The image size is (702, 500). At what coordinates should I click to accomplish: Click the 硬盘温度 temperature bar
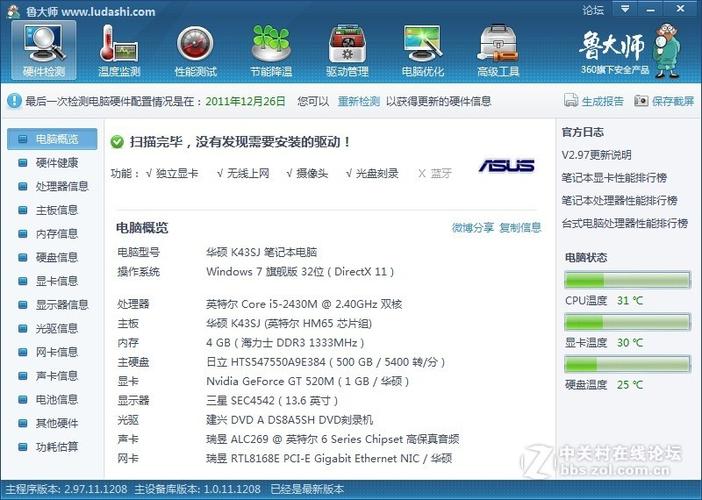coord(627,364)
